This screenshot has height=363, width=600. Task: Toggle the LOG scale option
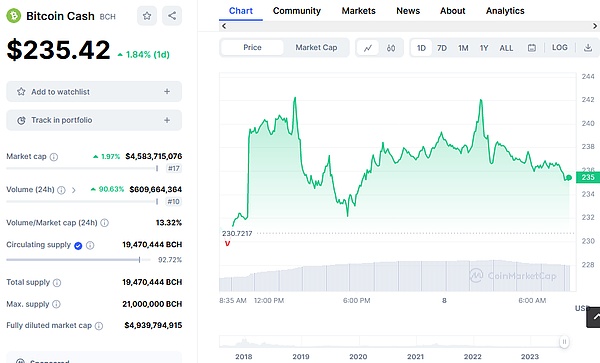click(559, 47)
